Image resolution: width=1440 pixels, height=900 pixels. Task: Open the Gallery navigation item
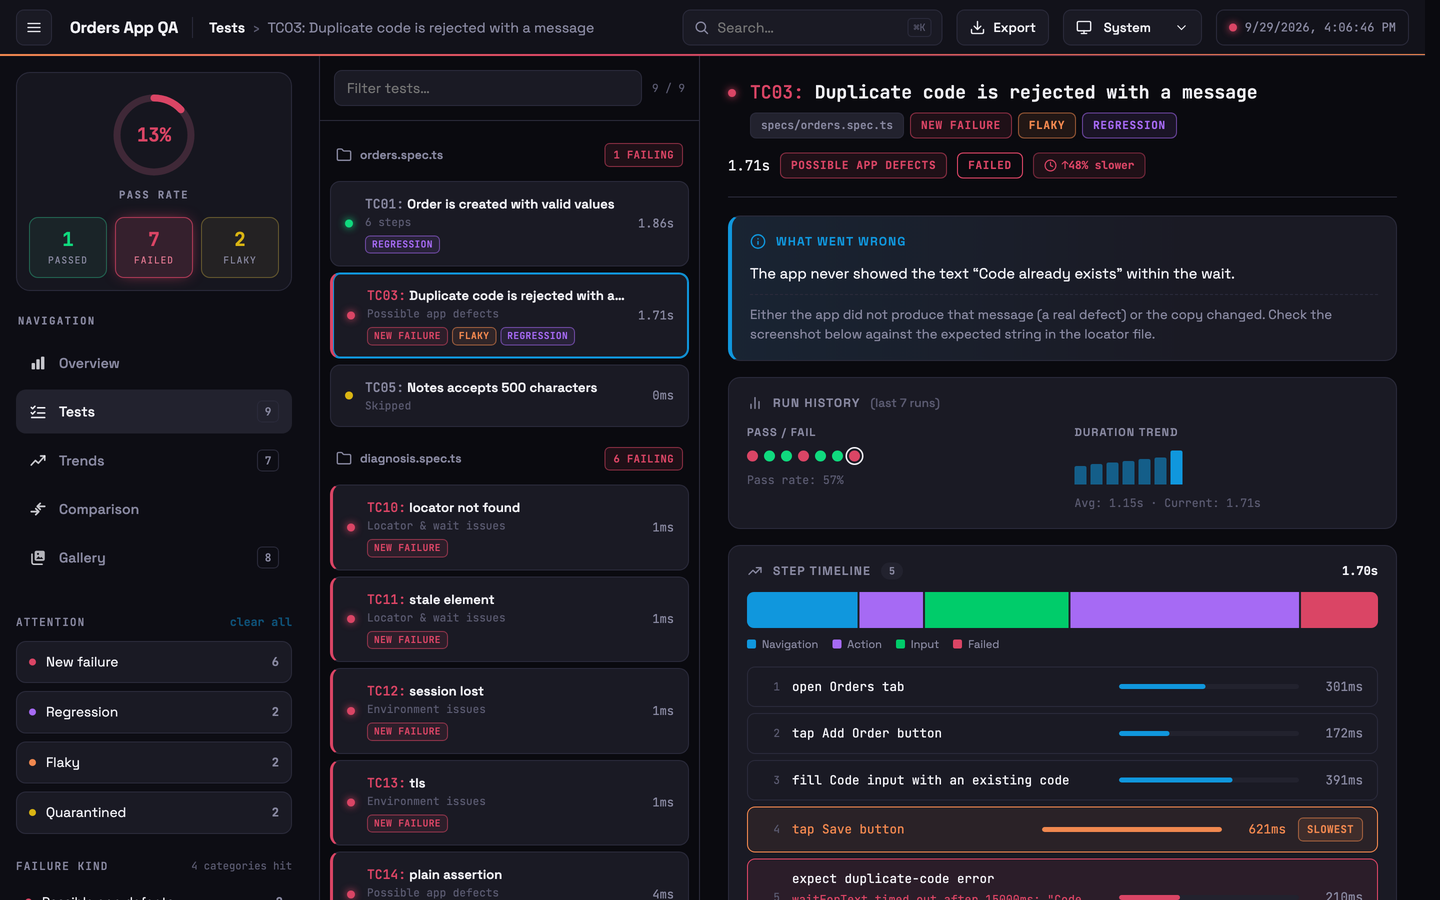coord(154,558)
